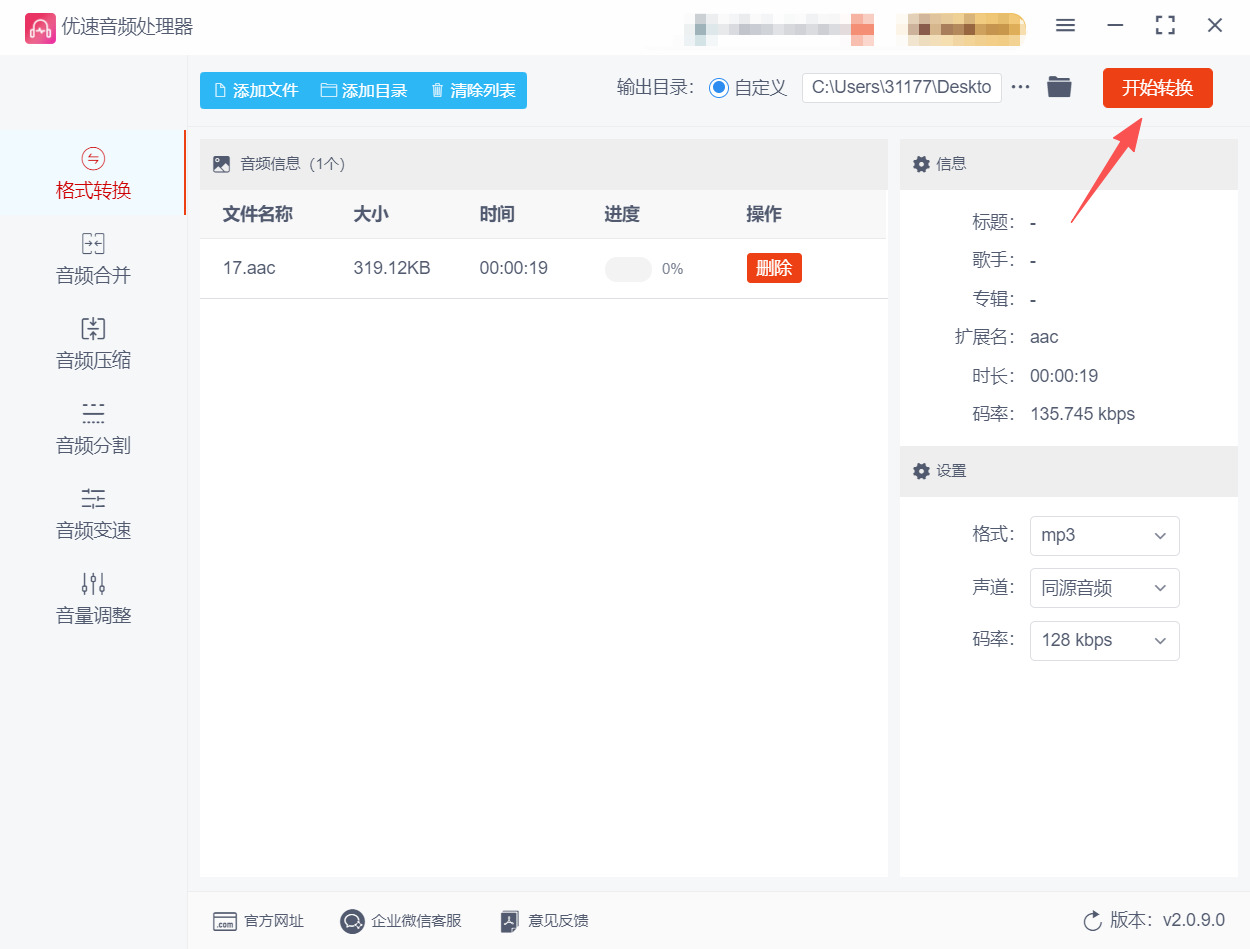Switch to 音量调整 tab
1250x949 pixels.
[x=93, y=598]
